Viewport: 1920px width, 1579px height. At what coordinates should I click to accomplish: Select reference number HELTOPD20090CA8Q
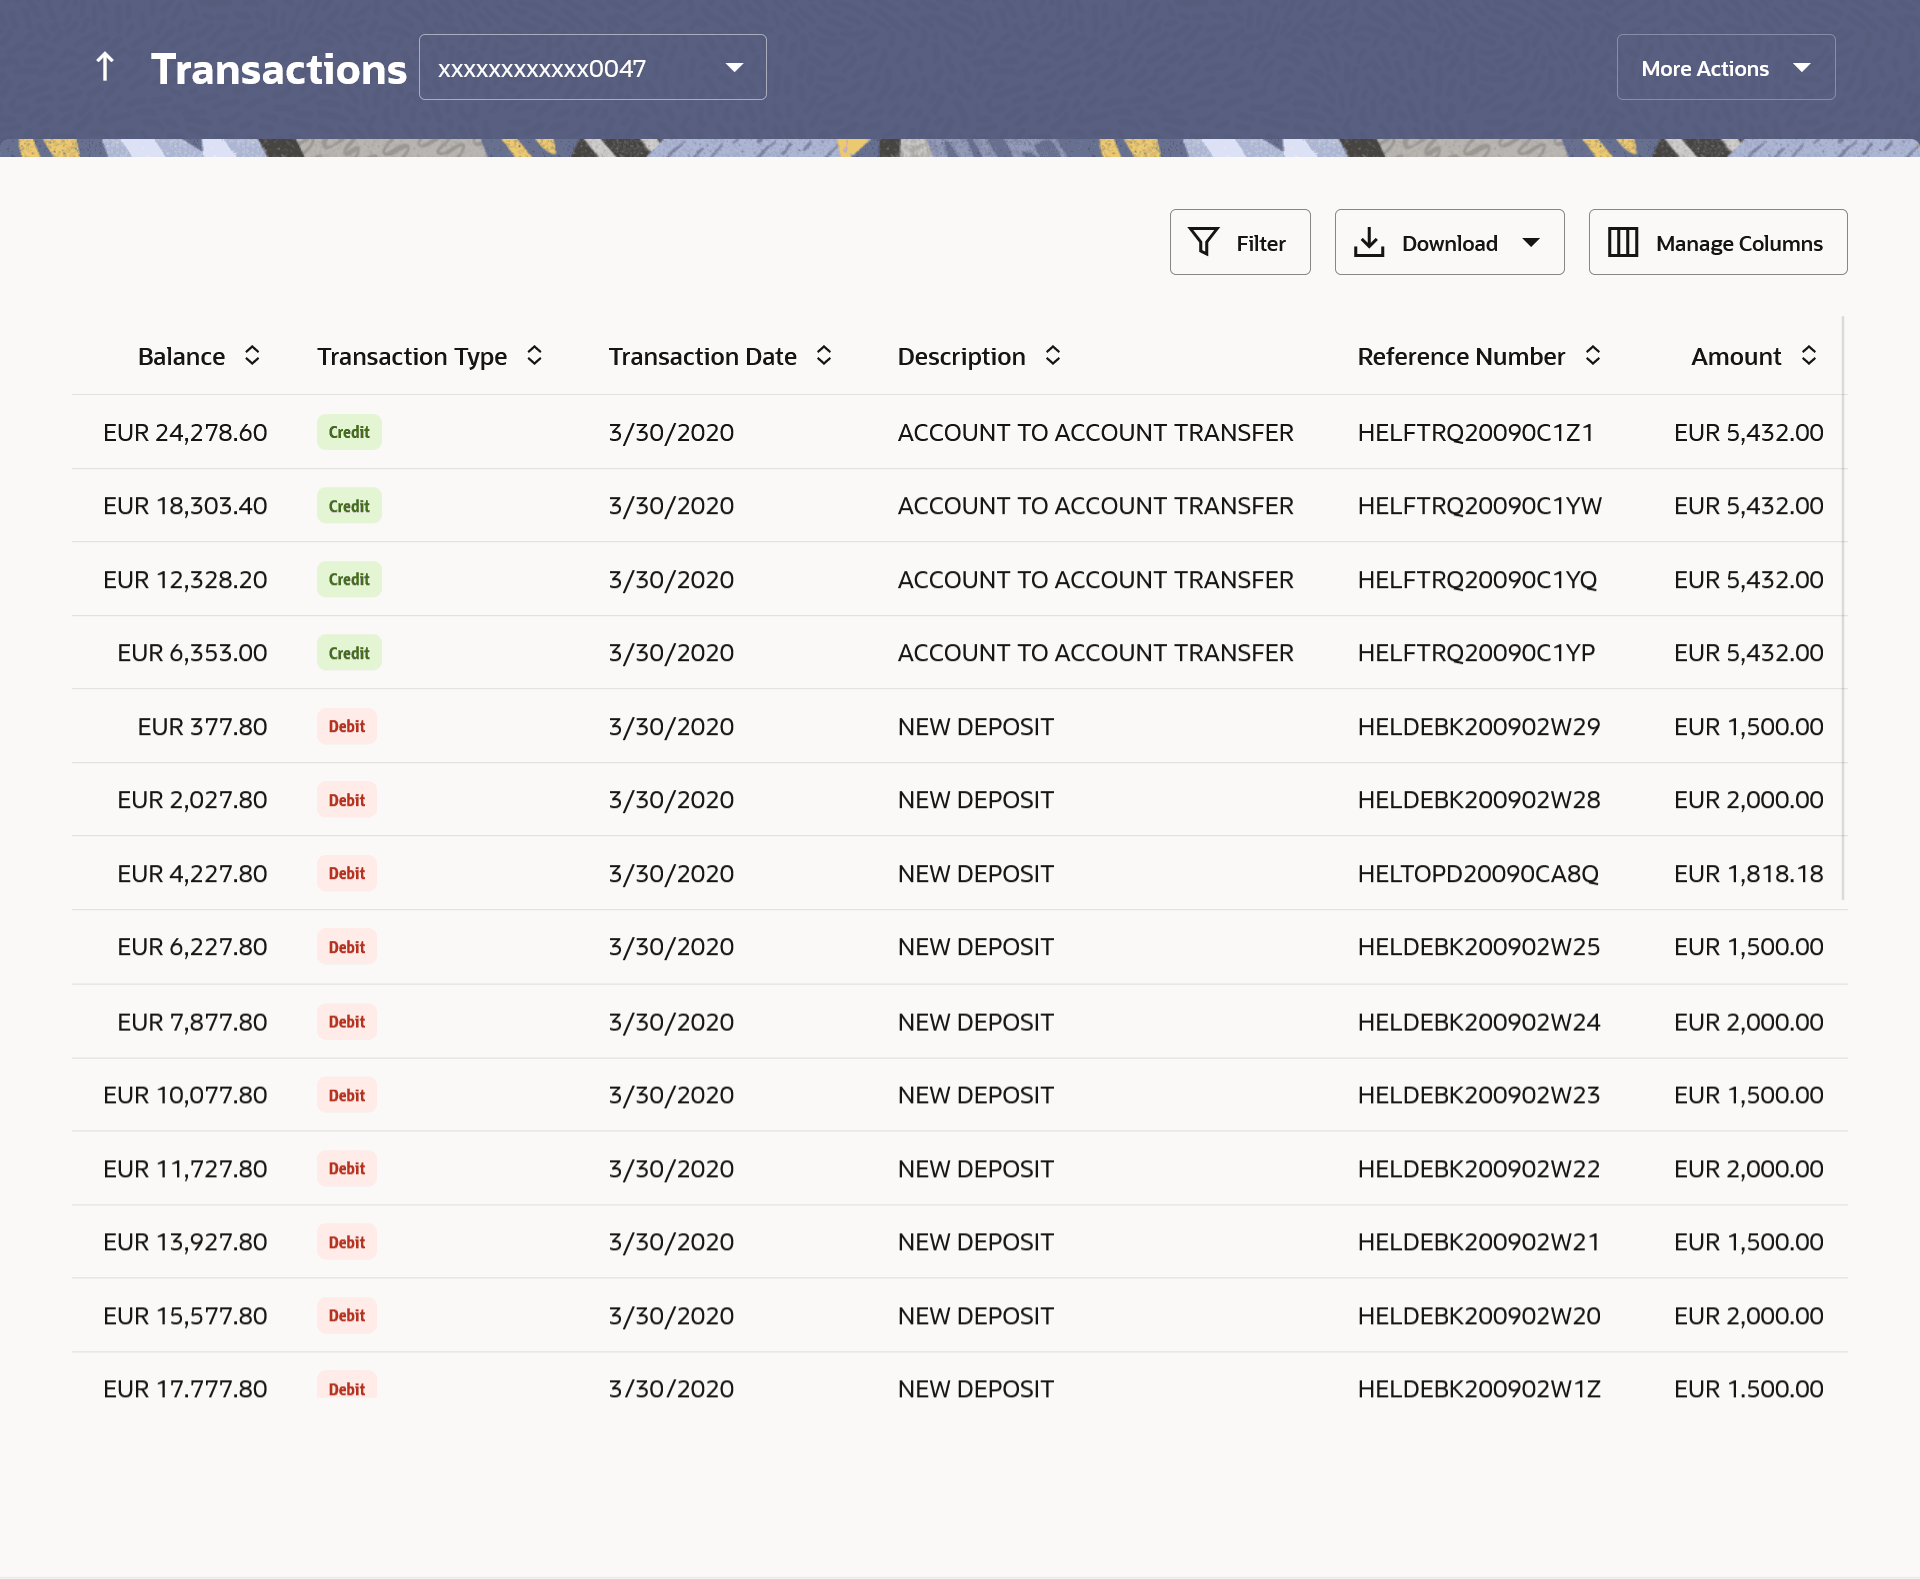(x=1477, y=874)
